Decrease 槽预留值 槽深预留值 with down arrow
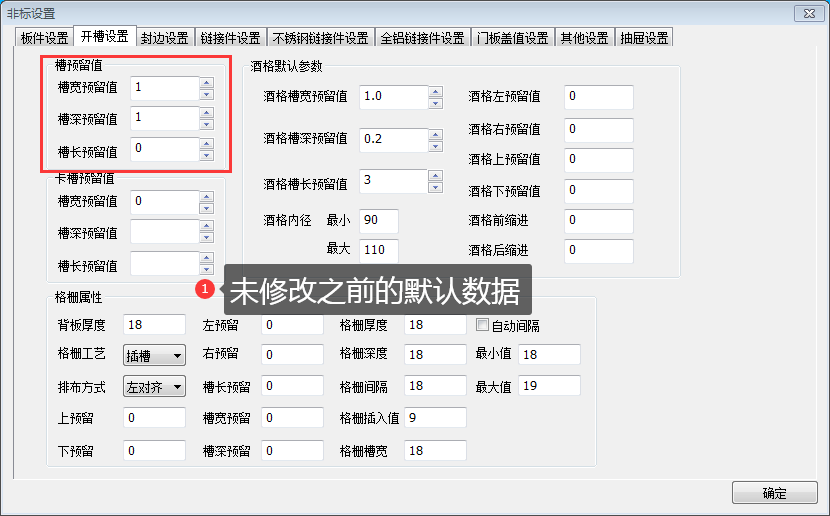The width and height of the screenshot is (830, 516). 207,124
